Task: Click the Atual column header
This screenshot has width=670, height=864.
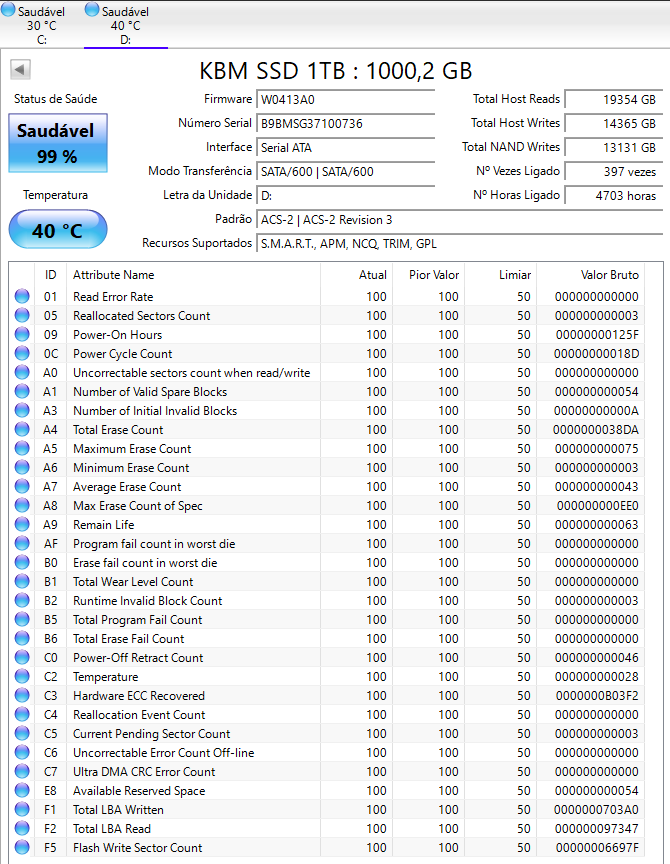Action: pos(356,275)
